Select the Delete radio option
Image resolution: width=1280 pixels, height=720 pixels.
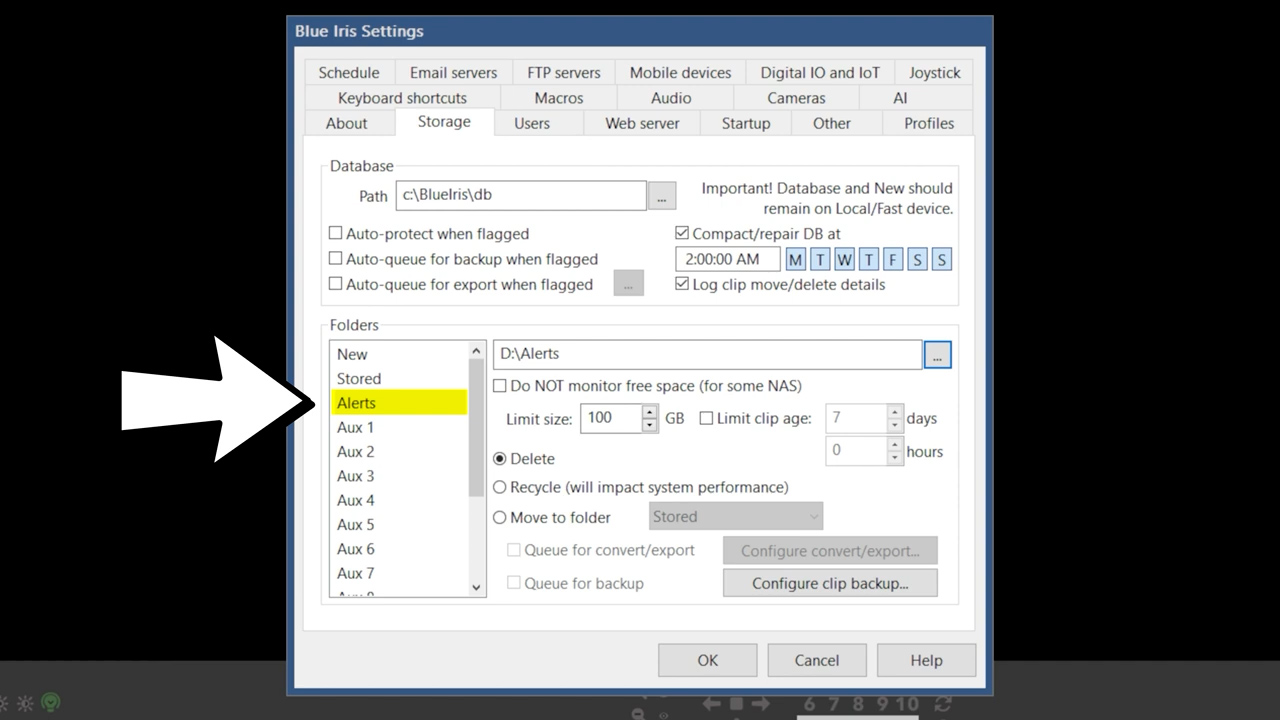pyautogui.click(x=500, y=458)
